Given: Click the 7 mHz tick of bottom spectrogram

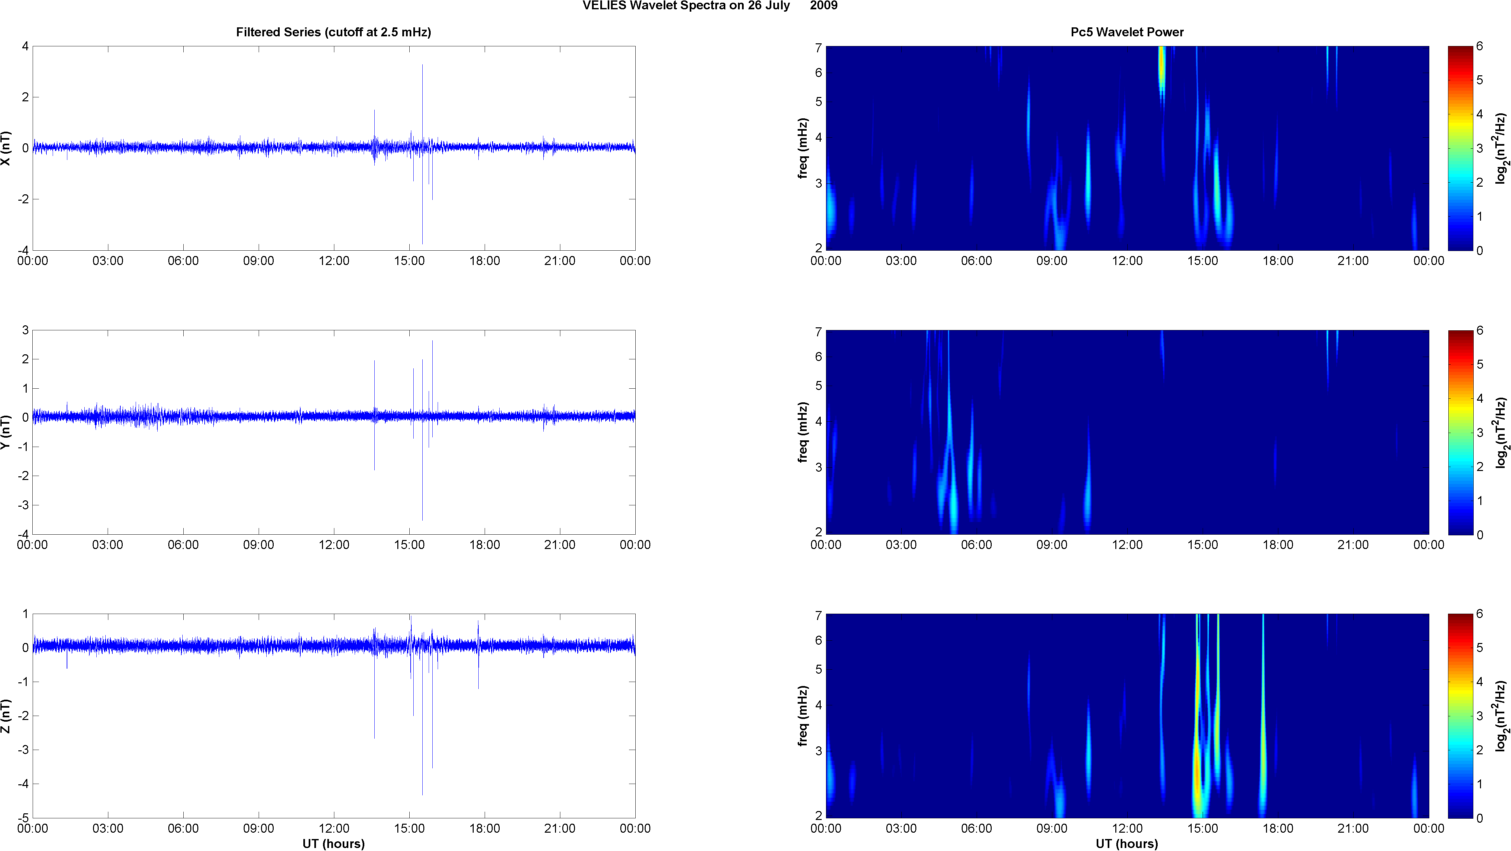Looking at the screenshot, I should coord(818,615).
